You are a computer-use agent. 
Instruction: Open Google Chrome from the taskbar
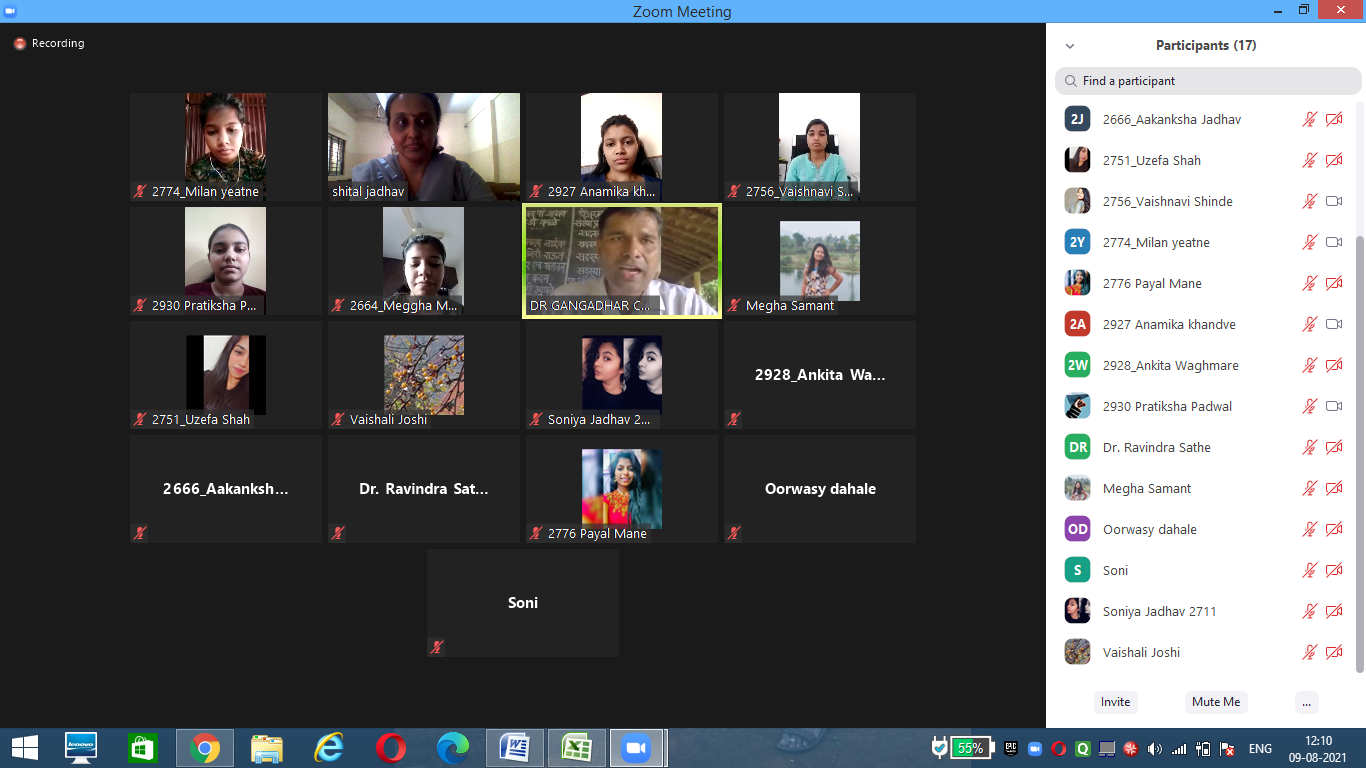205,748
